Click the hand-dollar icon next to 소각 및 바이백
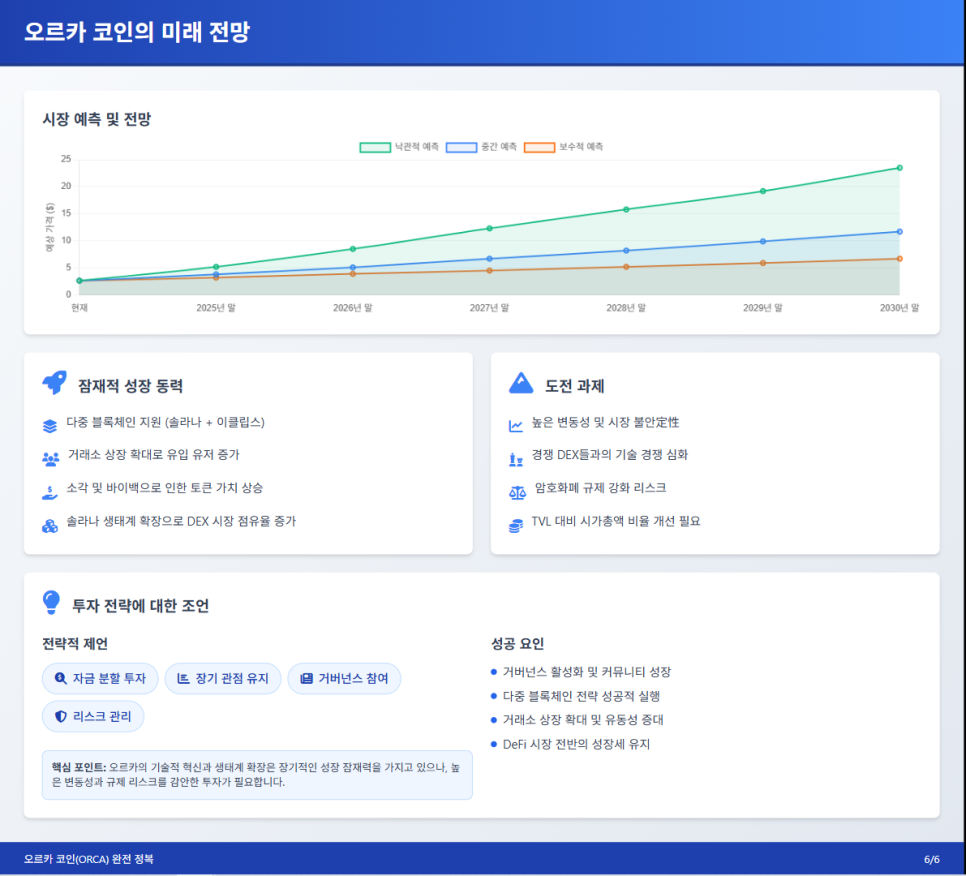This screenshot has width=966, height=876. pyautogui.click(x=50, y=492)
